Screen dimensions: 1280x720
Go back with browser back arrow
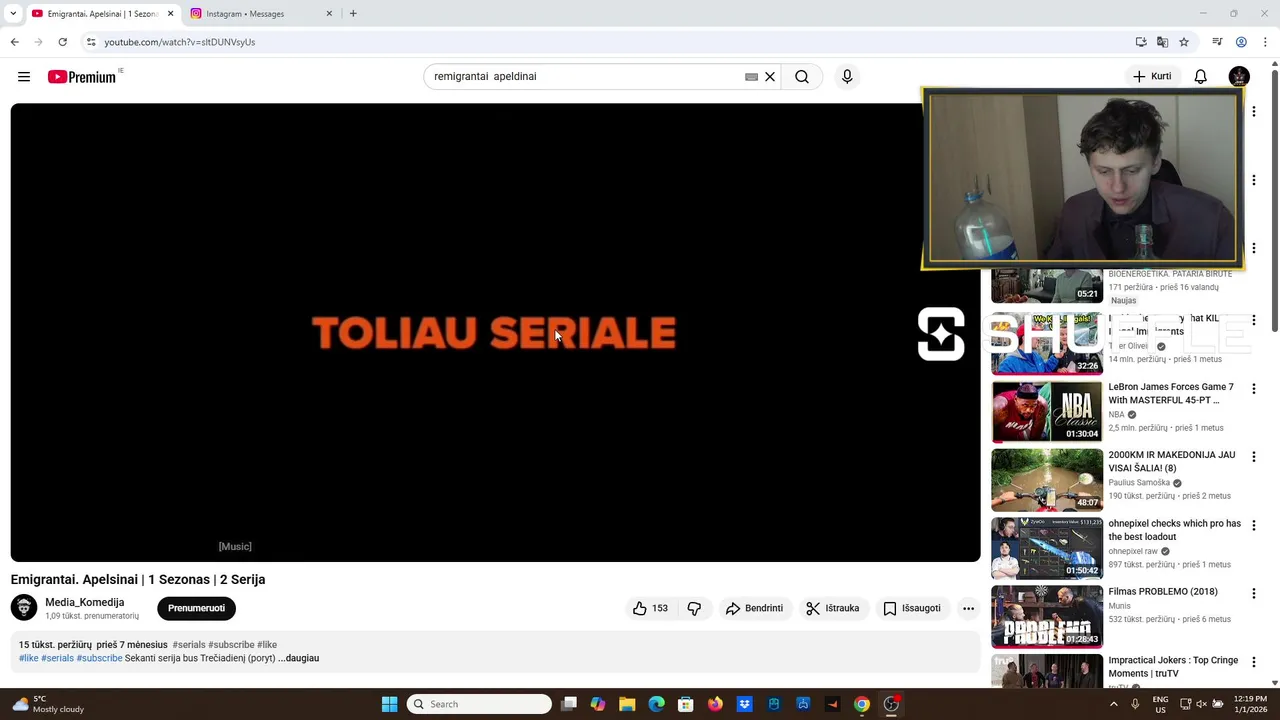(x=14, y=42)
